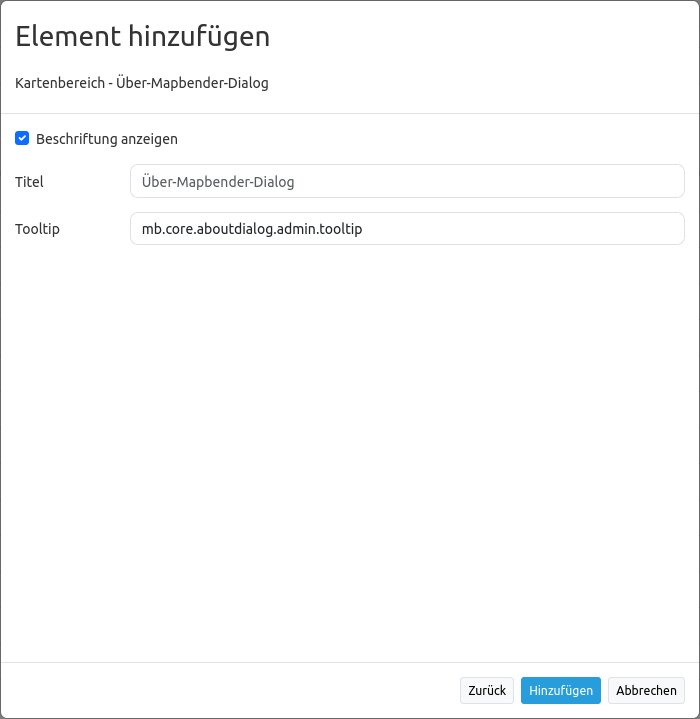Viewport: 700px width, 719px height.
Task: Cancel the dialog via Abbrechen
Action: [646, 690]
